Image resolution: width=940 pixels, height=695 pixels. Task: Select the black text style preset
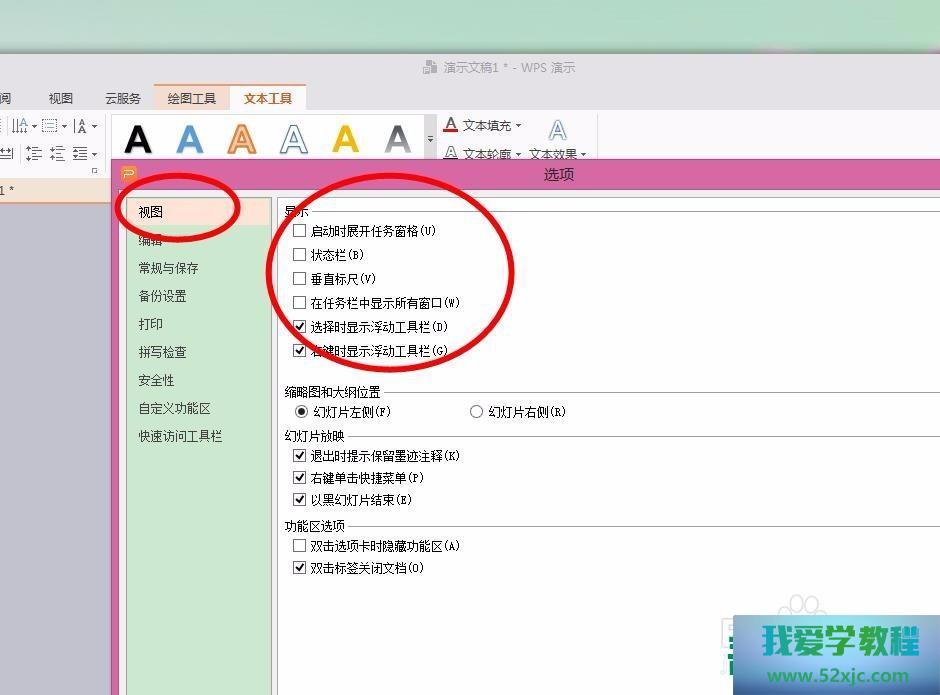click(x=138, y=138)
